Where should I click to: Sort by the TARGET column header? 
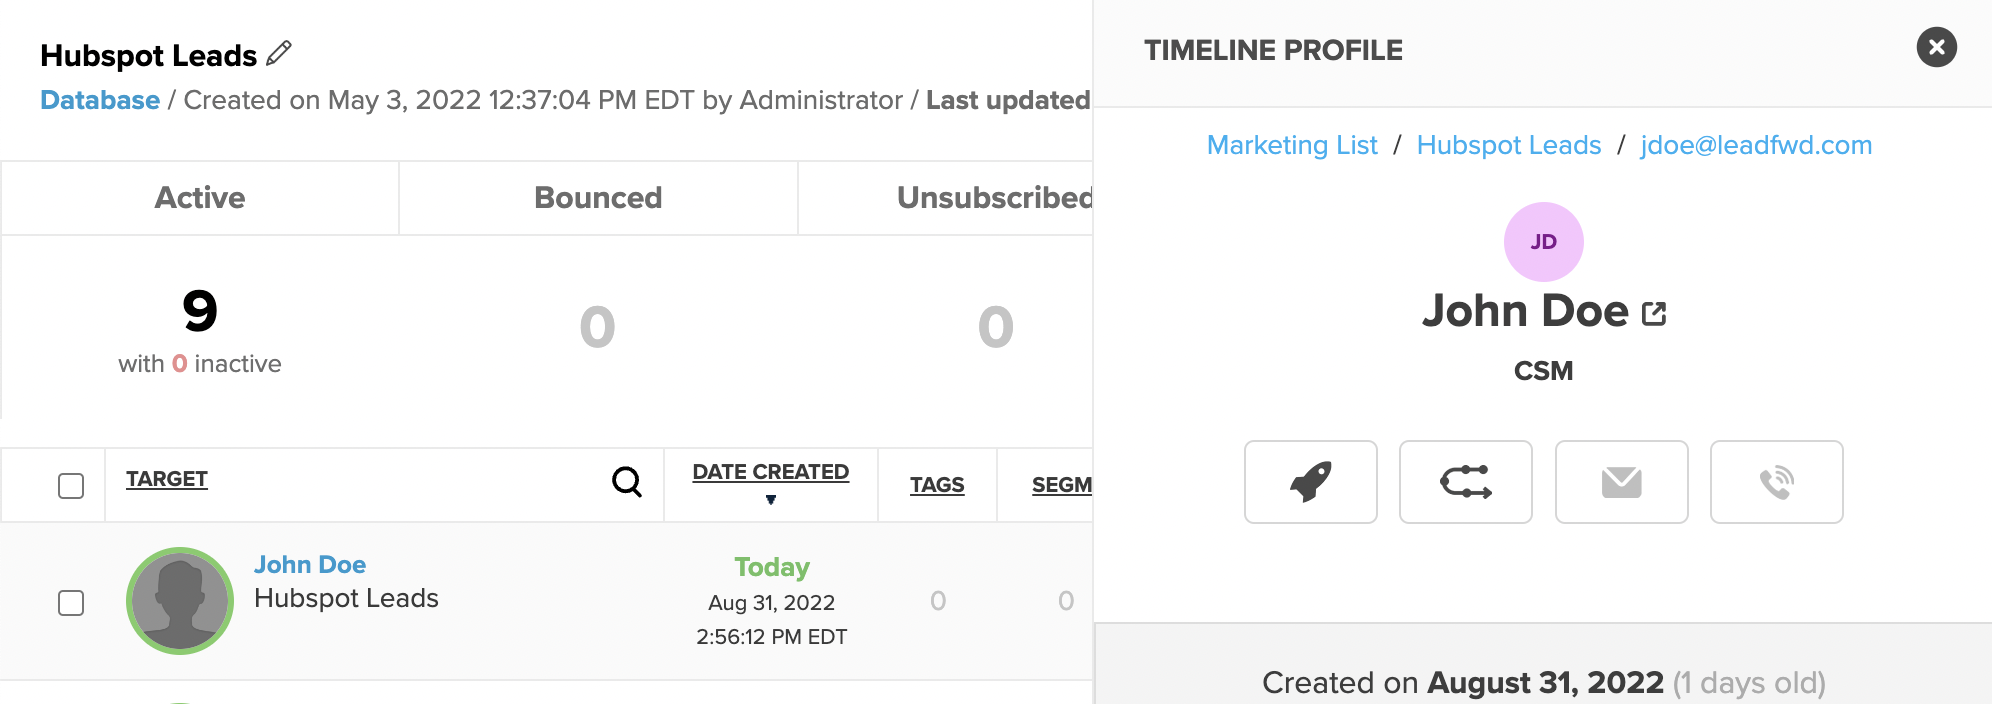(167, 479)
